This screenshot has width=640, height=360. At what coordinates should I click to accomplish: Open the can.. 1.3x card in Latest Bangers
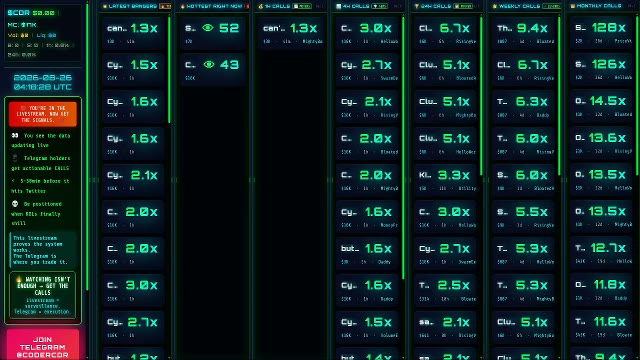134,33
